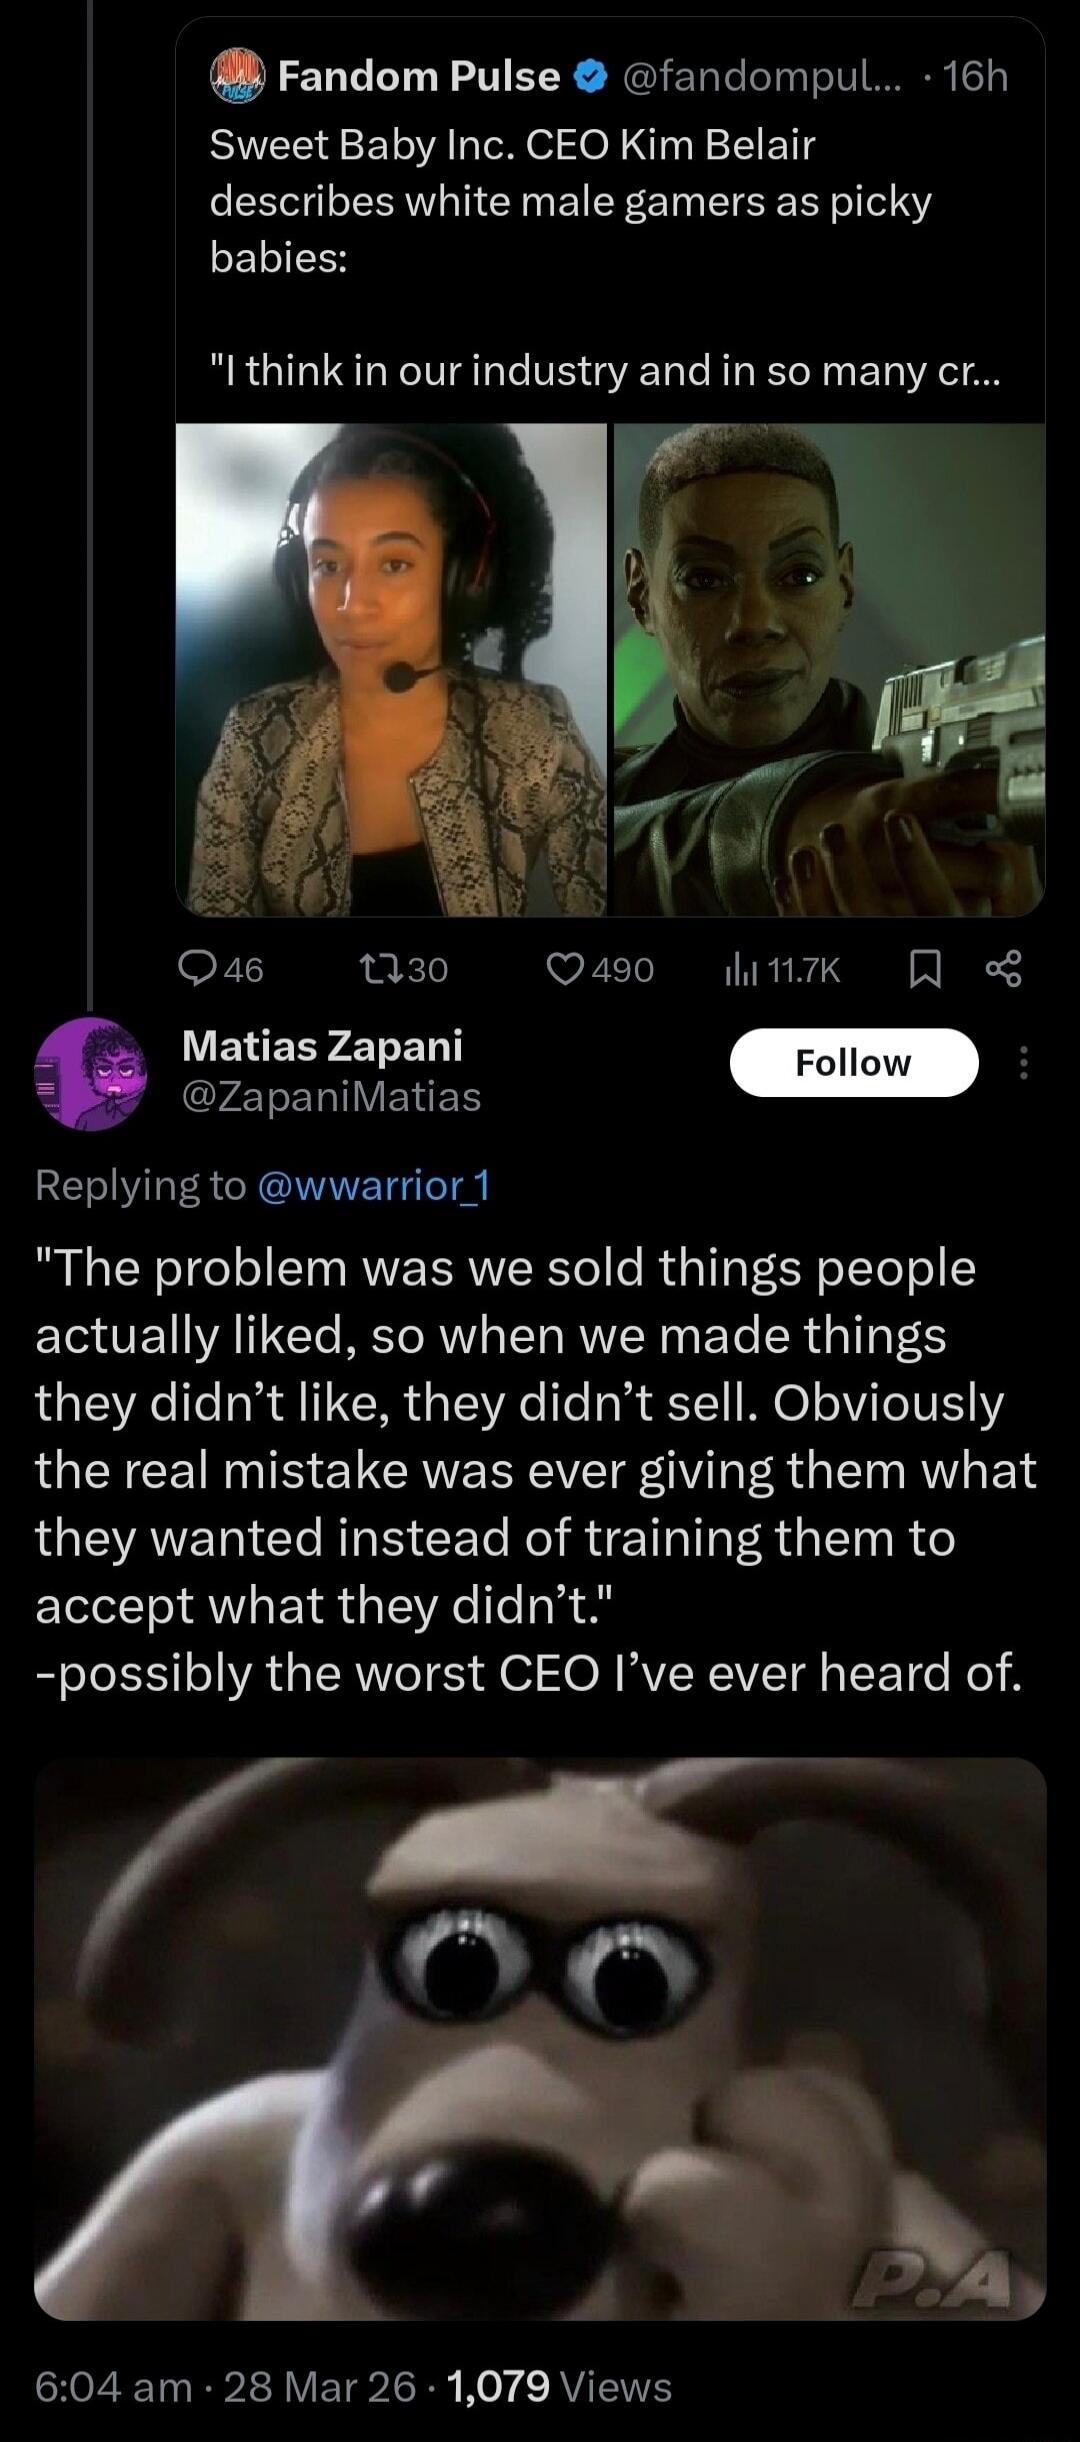1080x2442 pixels.
Task: Bookmark the Fandom Pulse tweet
Action: coord(925,969)
